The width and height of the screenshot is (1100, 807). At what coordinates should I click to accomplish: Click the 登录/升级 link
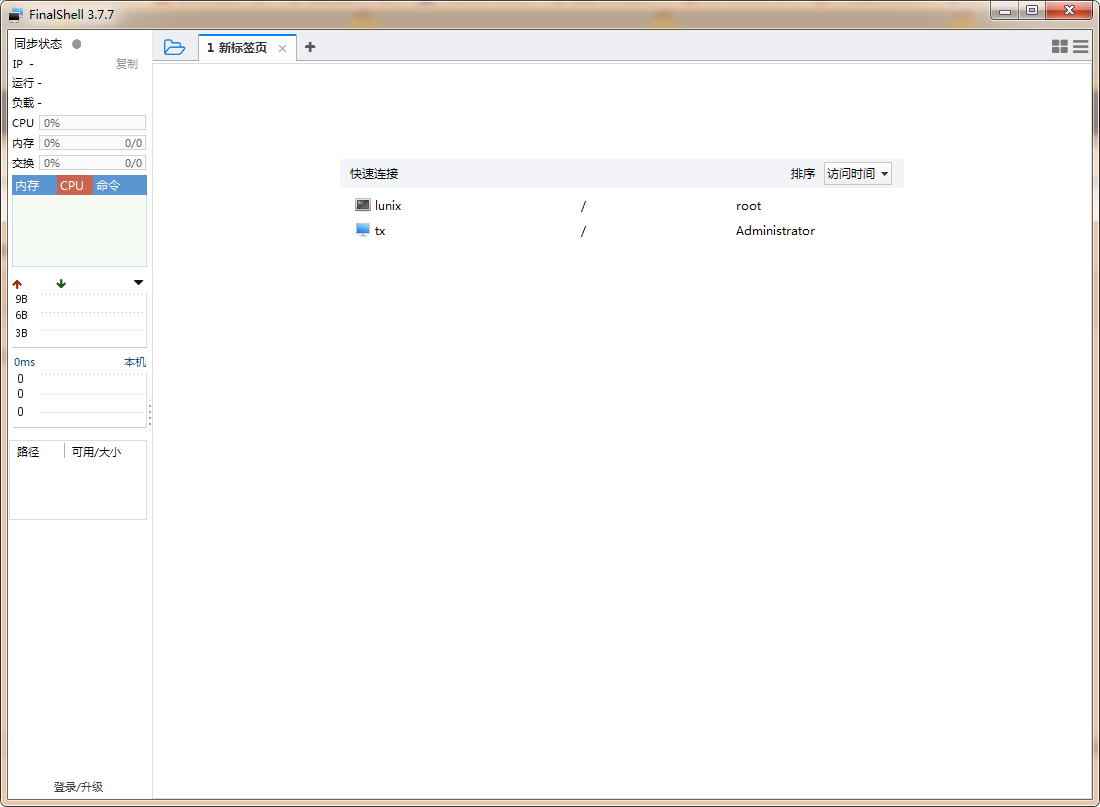(79, 787)
